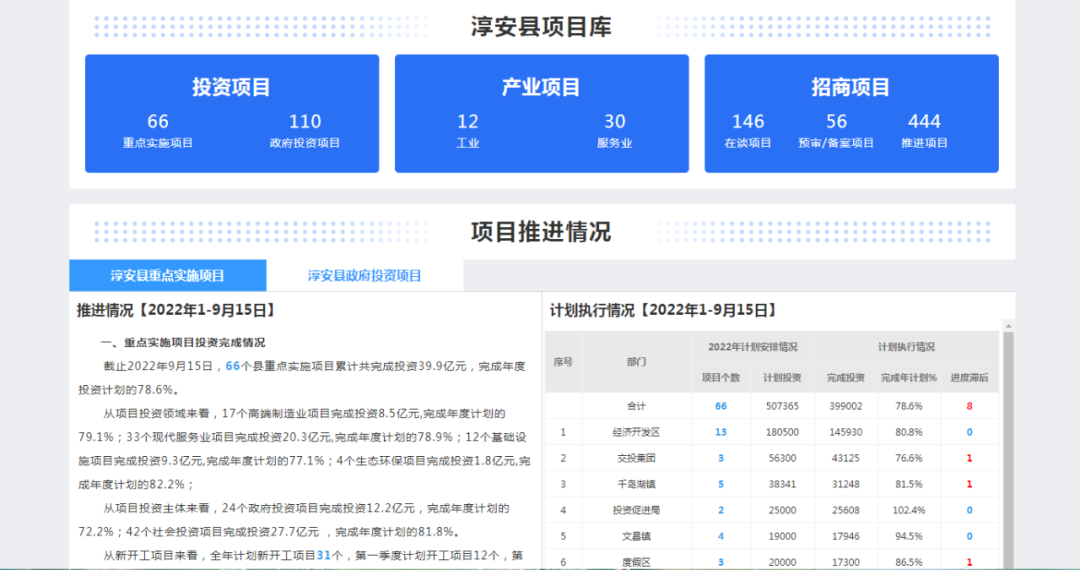This screenshot has width=1080, height=570.
Task: Select the 项目个数 column header
Action: 720,378
